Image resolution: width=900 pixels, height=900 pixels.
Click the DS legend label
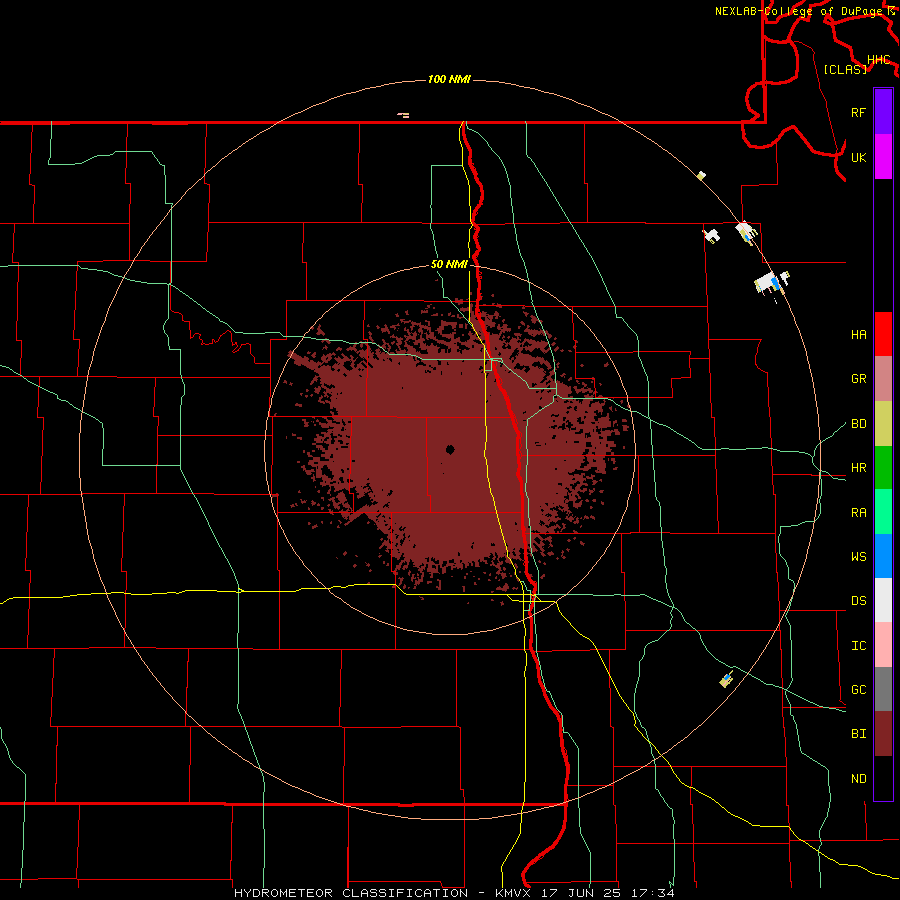858,601
